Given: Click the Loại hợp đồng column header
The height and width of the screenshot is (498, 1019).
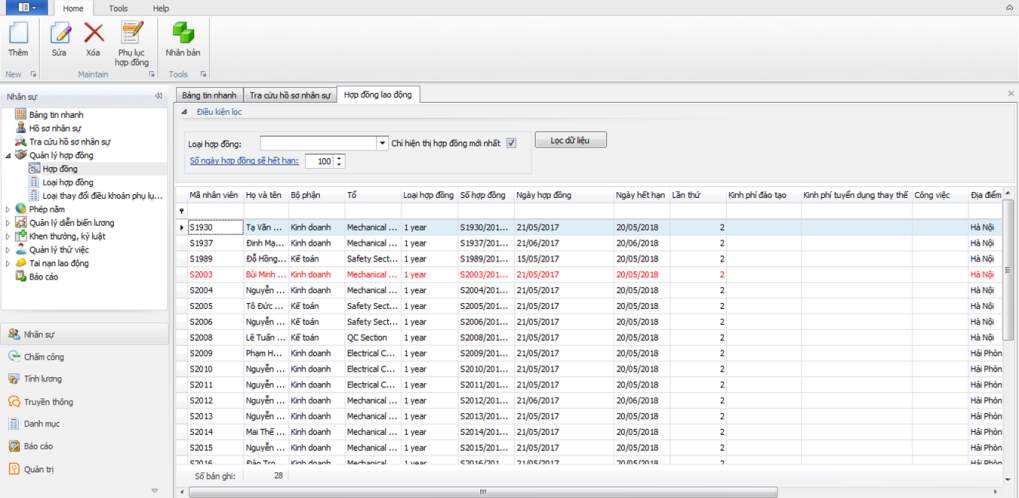Looking at the screenshot, I should coord(430,194).
